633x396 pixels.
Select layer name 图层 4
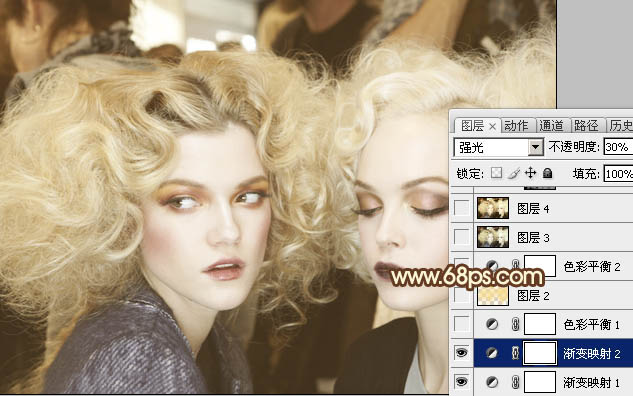pyautogui.click(x=533, y=209)
